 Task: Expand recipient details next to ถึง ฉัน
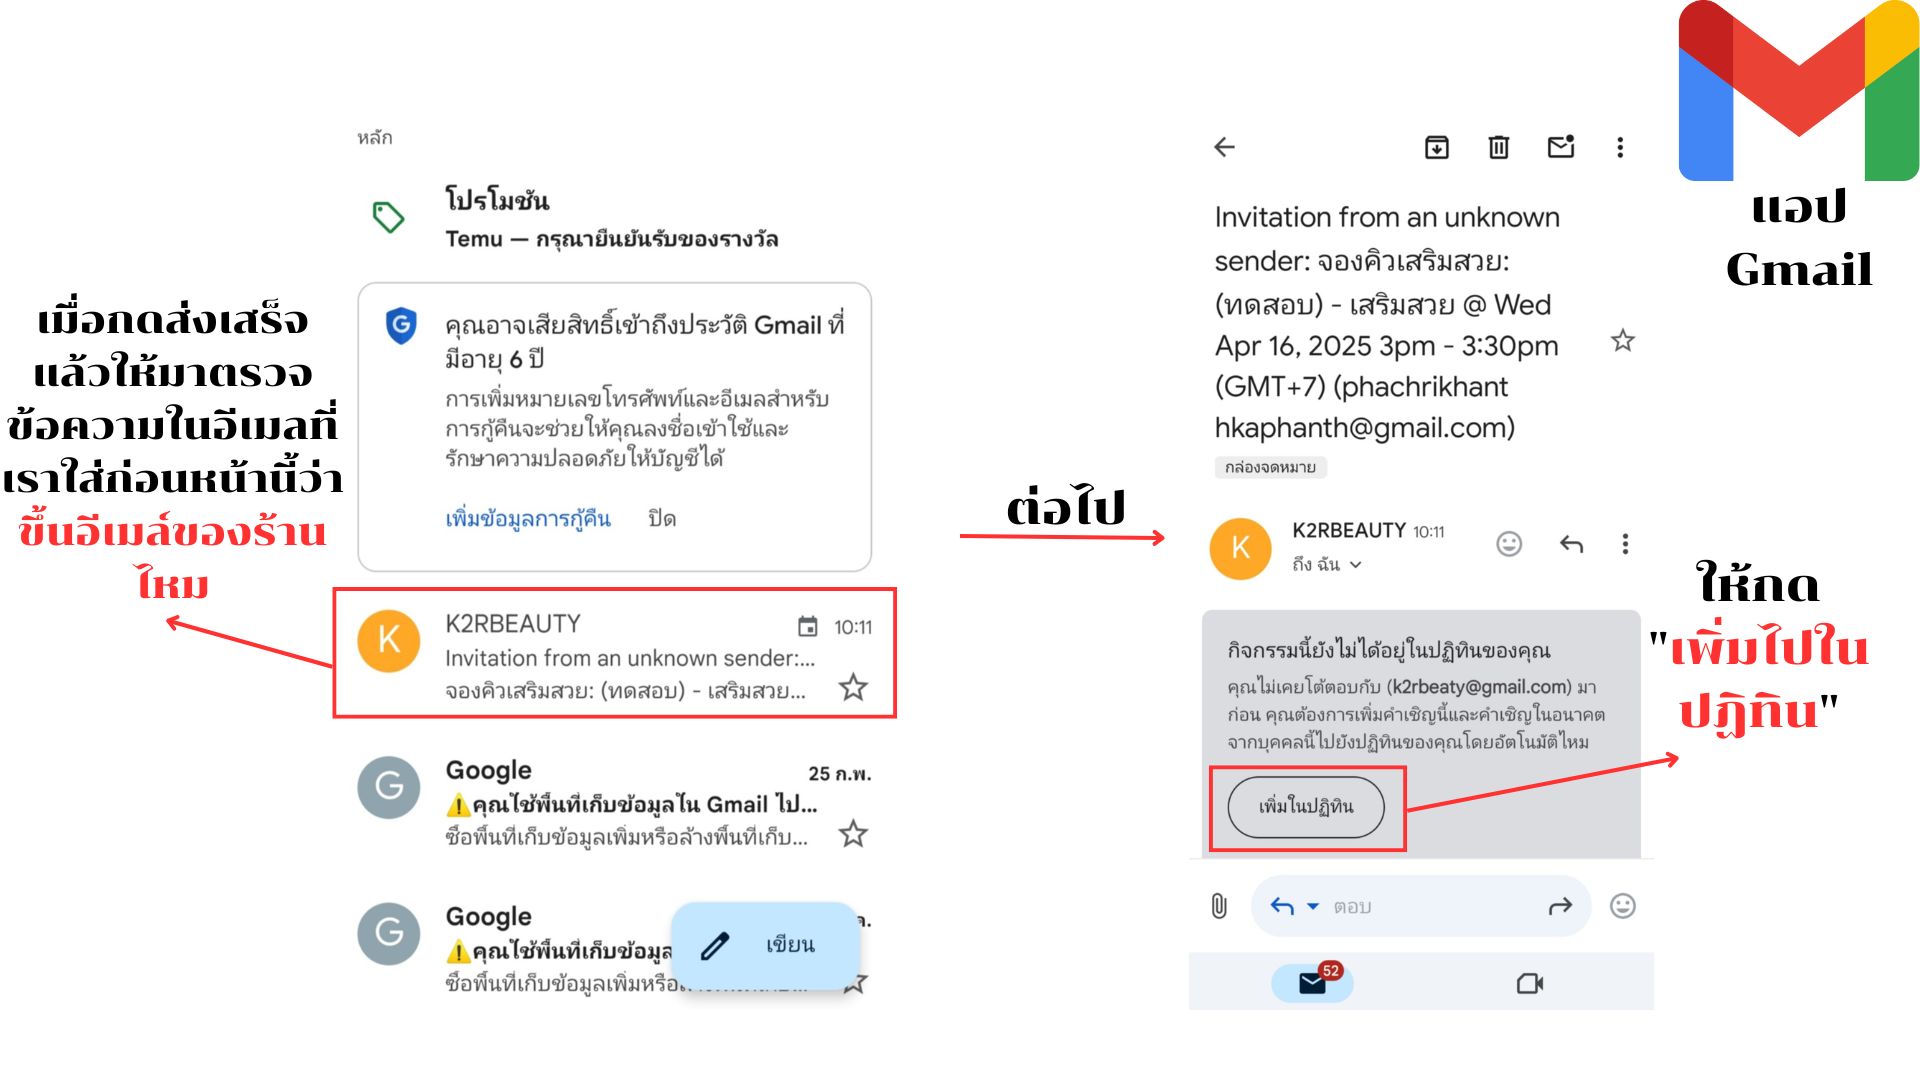[1356, 565]
